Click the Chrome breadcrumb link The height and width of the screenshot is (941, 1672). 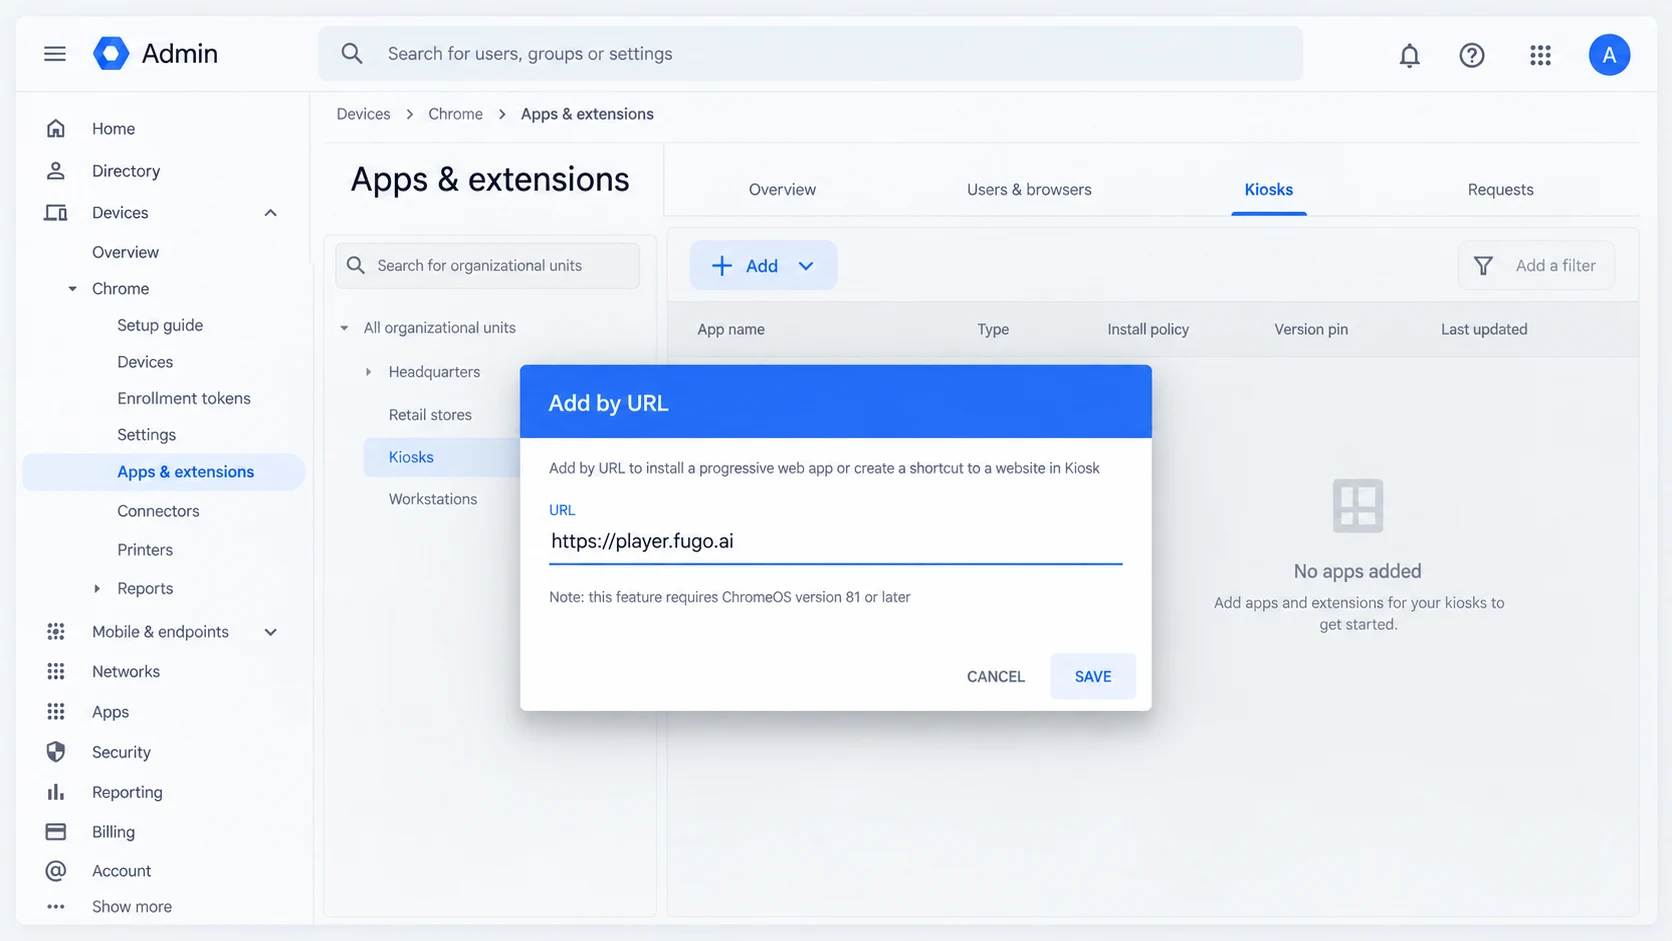pyautogui.click(x=455, y=114)
